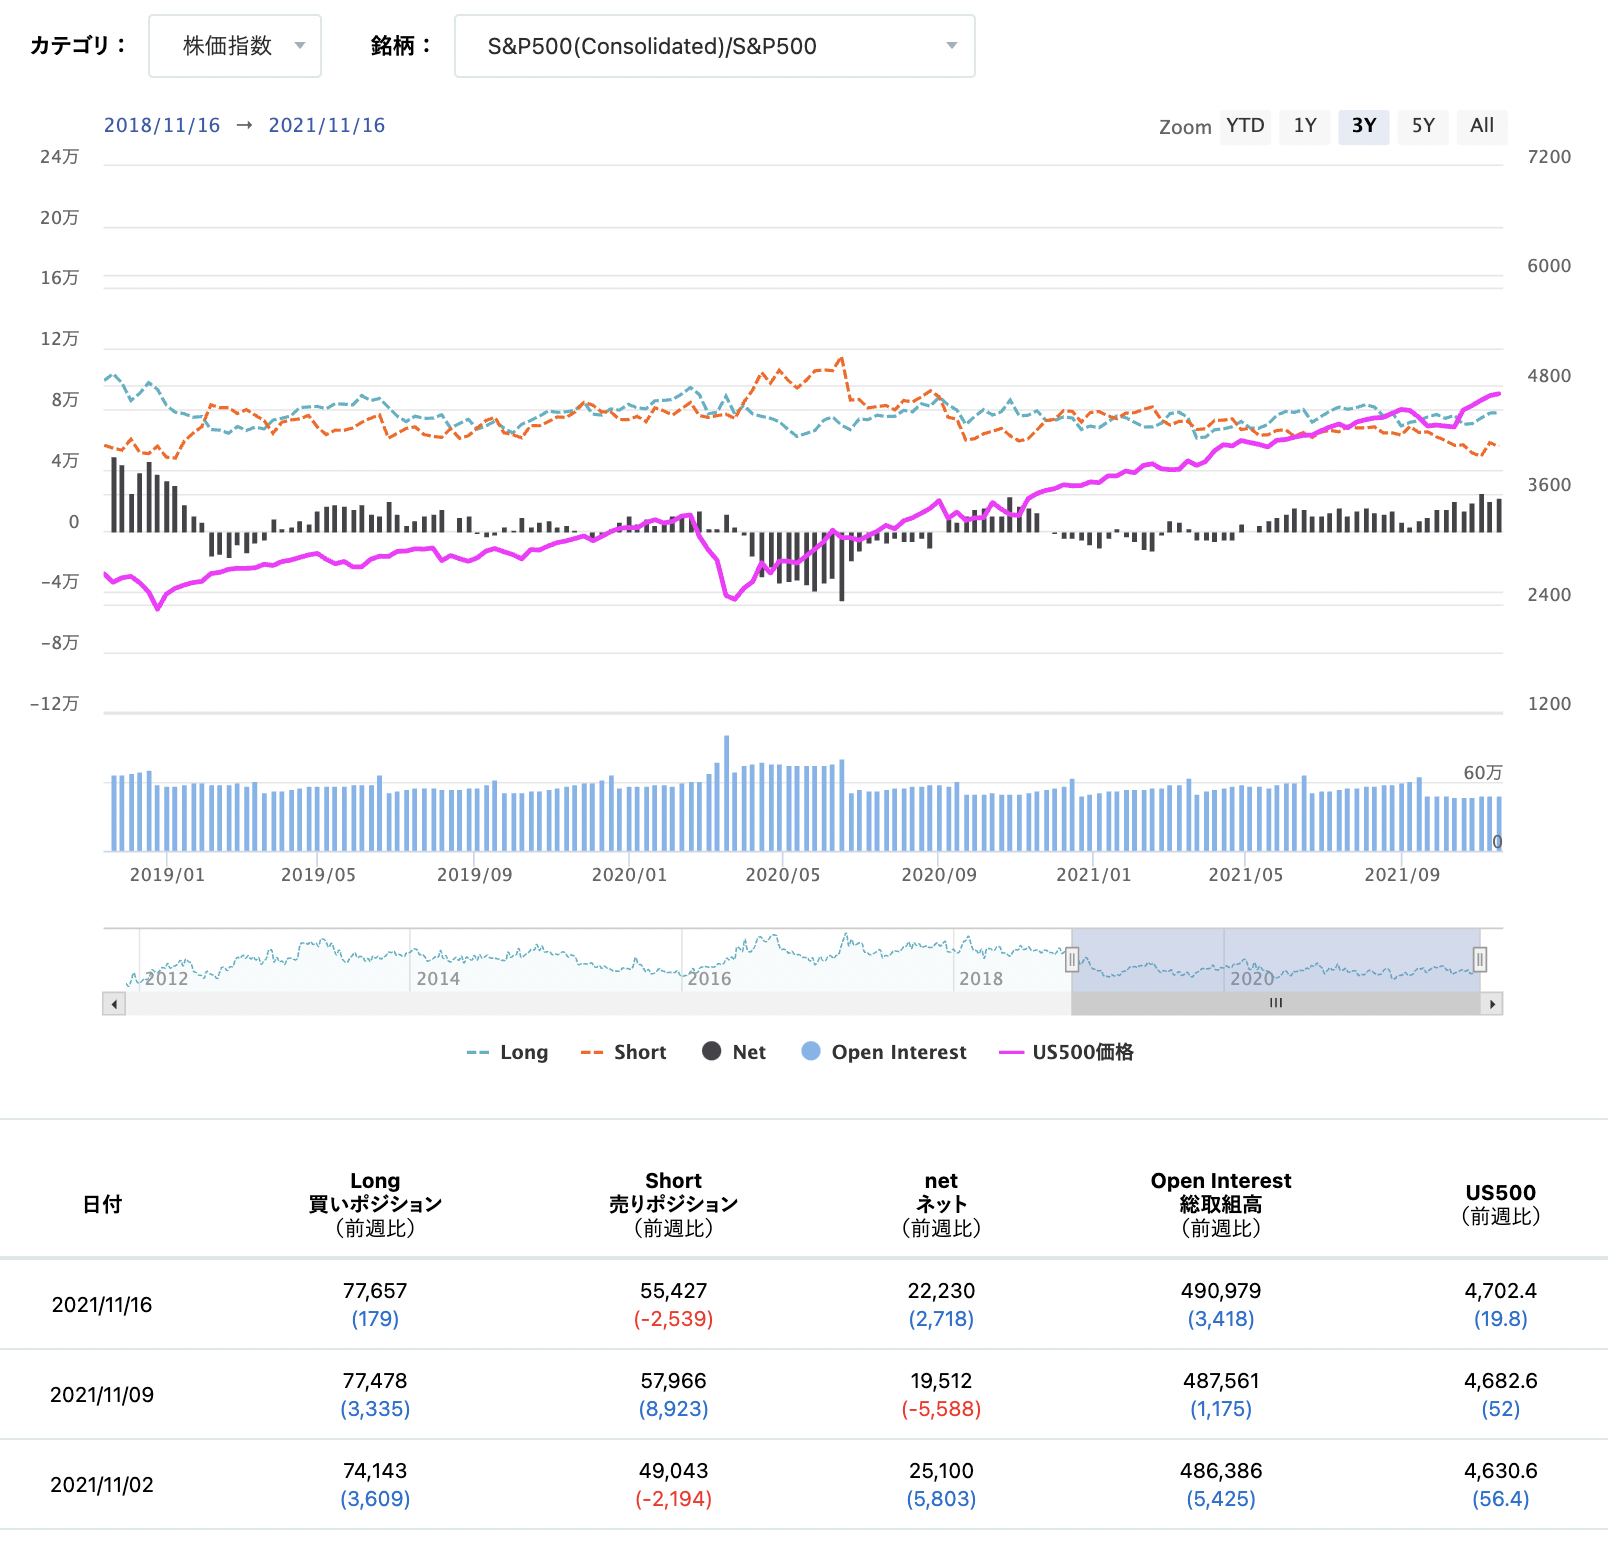Grab the navigator left range handle
Image resolution: width=1608 pixels, height=1542 pixels.
point(1072,960)
